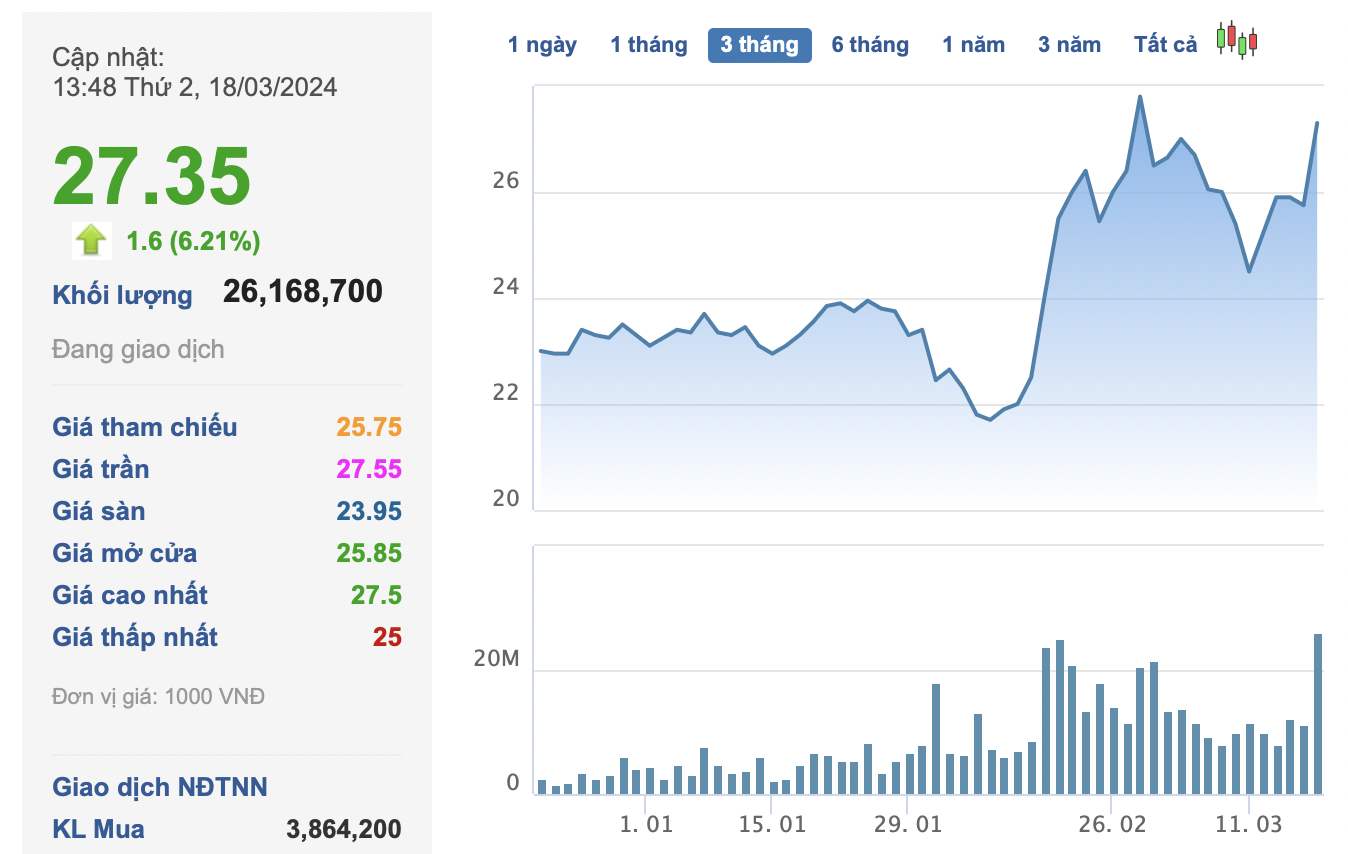1348x854 pixels.
Task: Select the '1 tháng' time range tab
Action: (x=649, y=45)
